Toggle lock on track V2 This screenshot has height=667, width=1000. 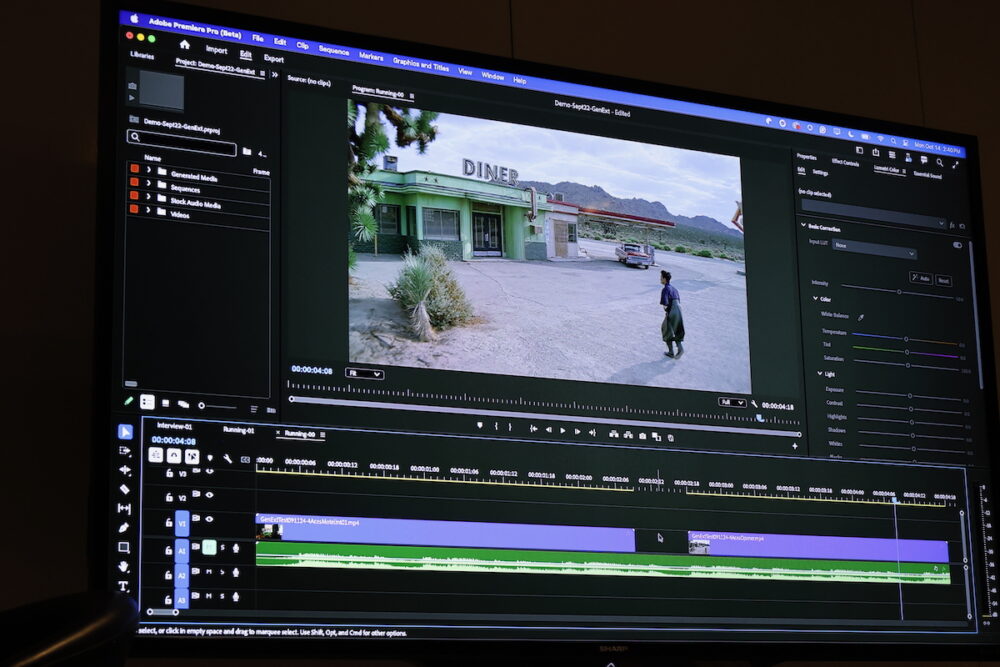coord(169,496)
